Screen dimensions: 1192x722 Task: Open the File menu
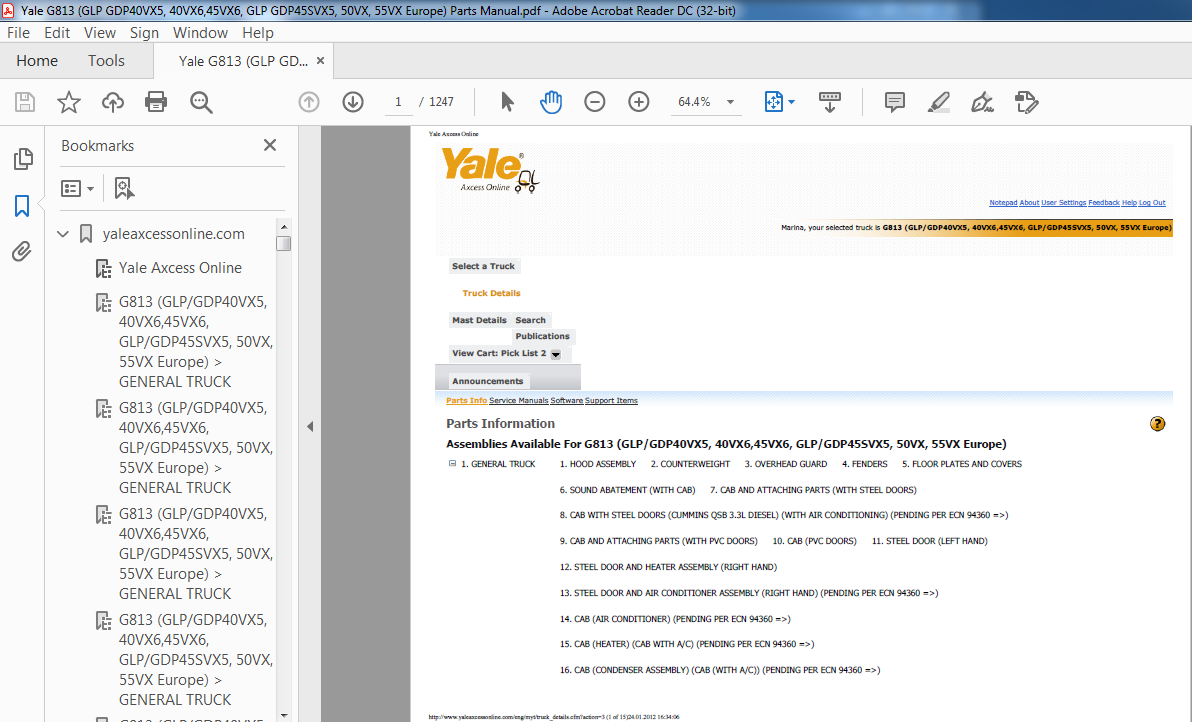pyautogui.click(x=18, y=33)
